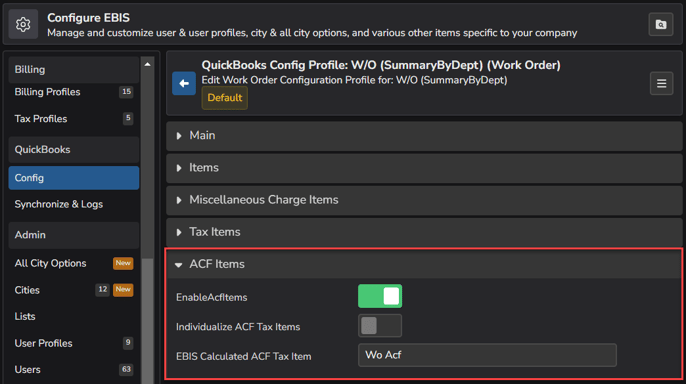Click the EnableAcfItems label

click(x=211, y=297)
